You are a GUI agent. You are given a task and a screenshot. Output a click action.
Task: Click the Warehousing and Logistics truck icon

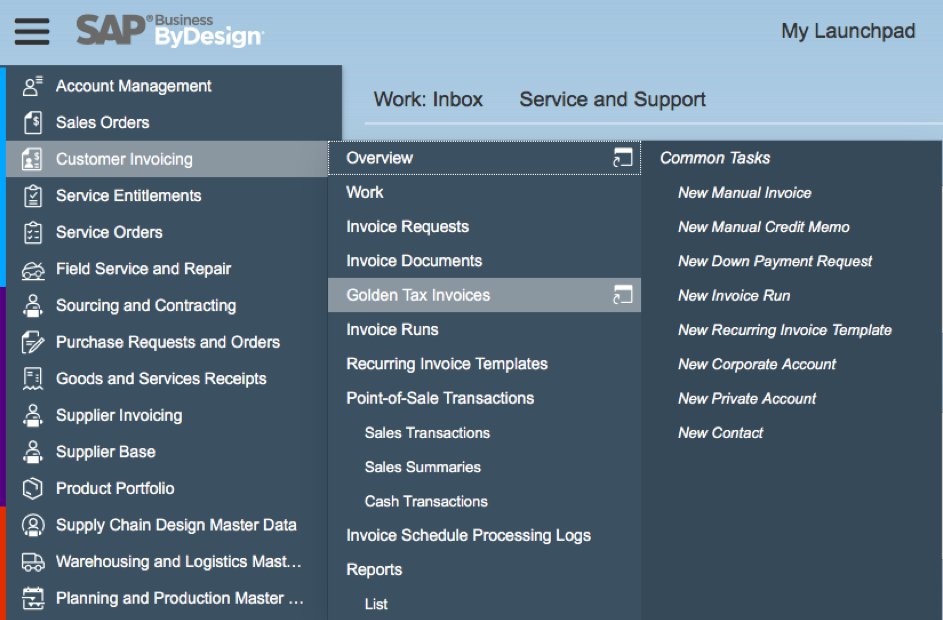click(32, 562)
